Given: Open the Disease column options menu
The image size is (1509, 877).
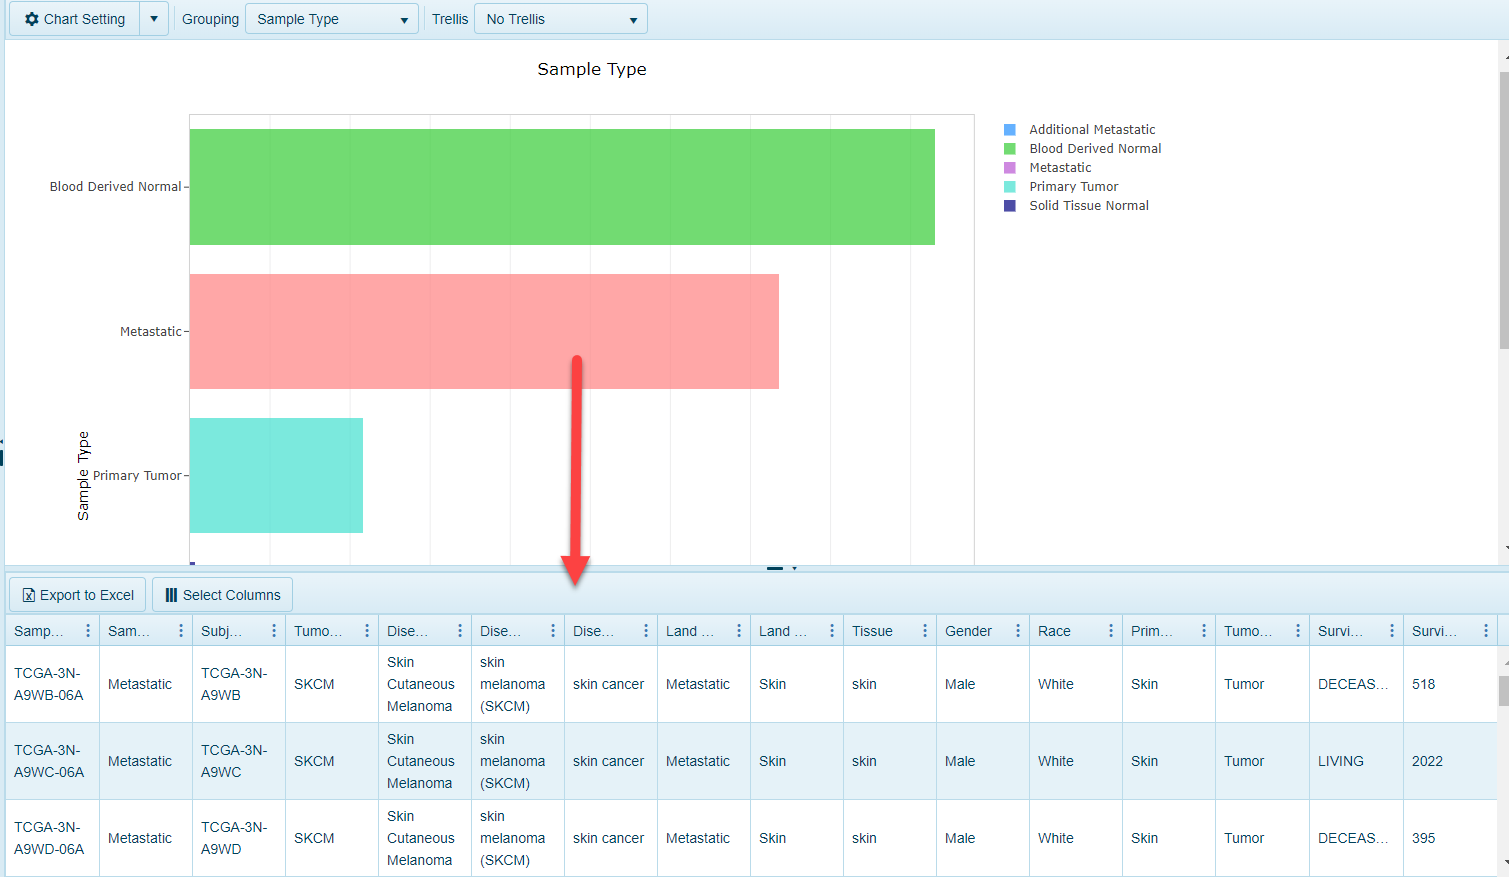Looking at the screenshot, I should [x=459, y=630].
